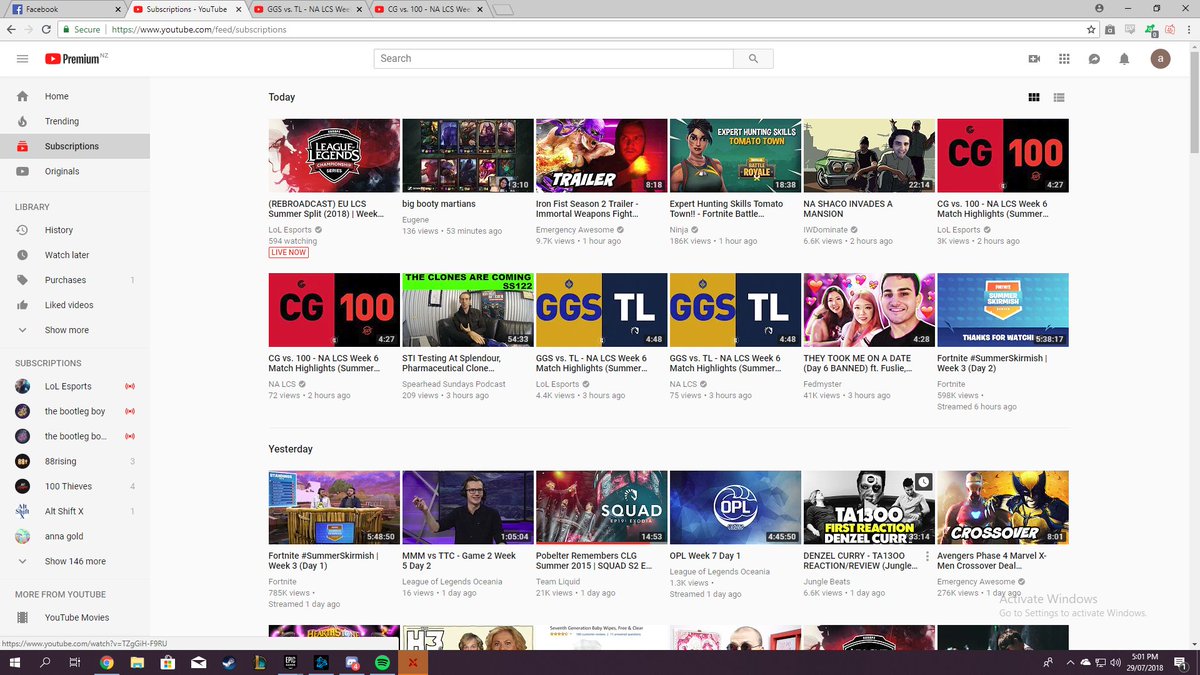1200x675 pixels.
Task: Open Microsoft Store from taskbar
Action: click(167, 662)
